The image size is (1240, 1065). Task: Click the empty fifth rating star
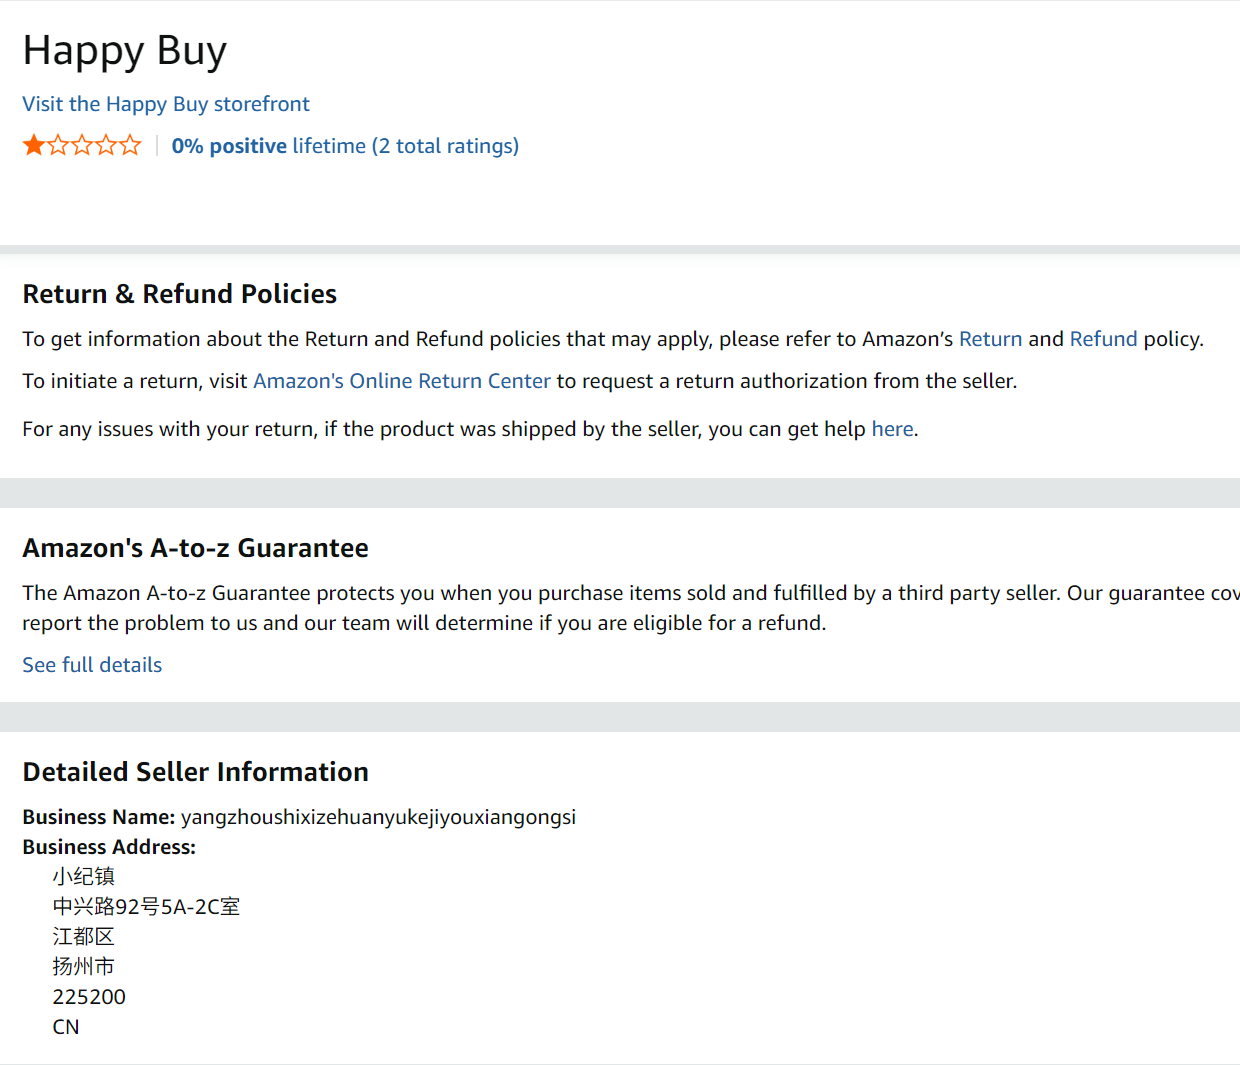[x=130, y=146]
